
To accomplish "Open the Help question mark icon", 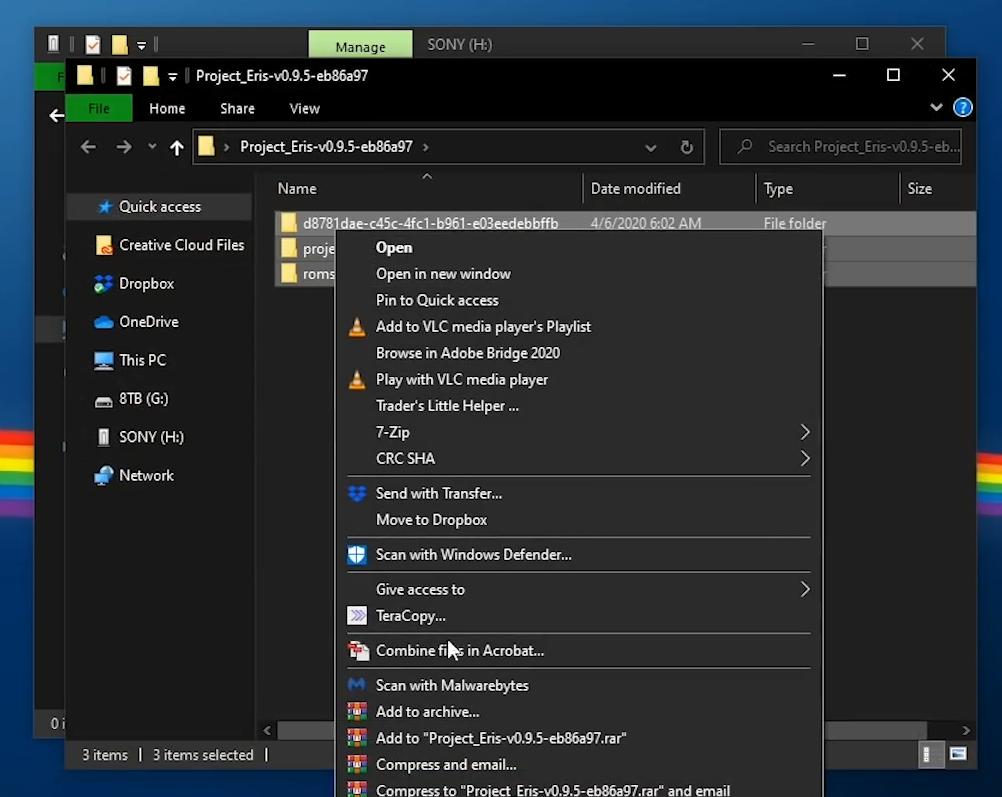I will [x=962, y=108].
